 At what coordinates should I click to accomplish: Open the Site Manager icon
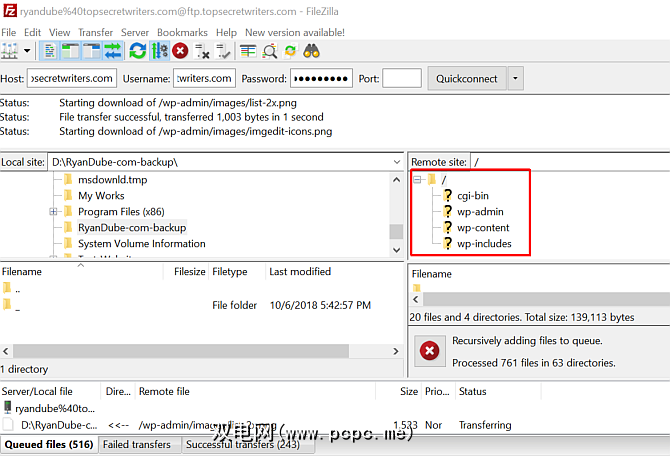click(9, 51)
